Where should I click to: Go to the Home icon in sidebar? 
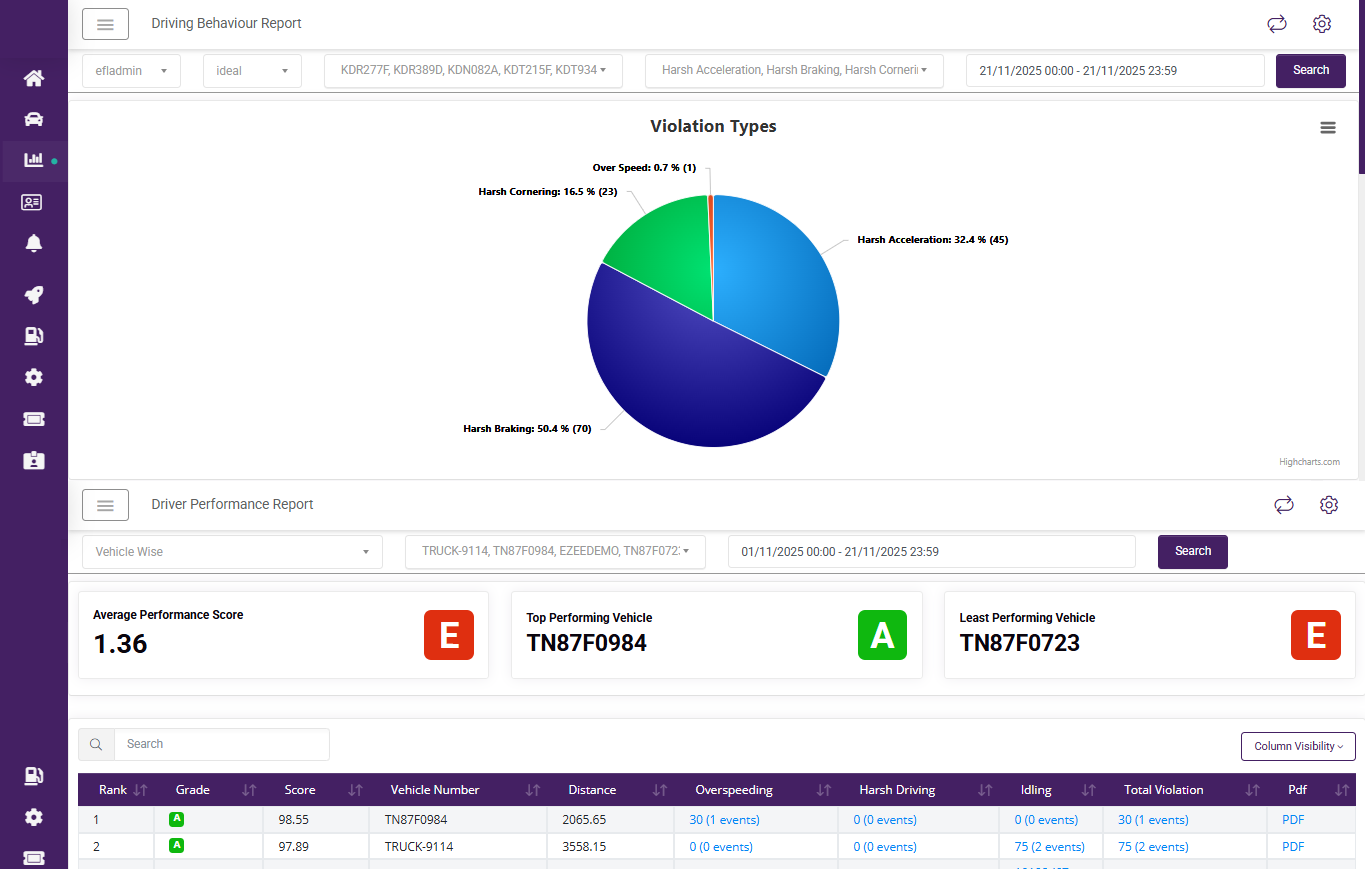click(x=34, y=78)
